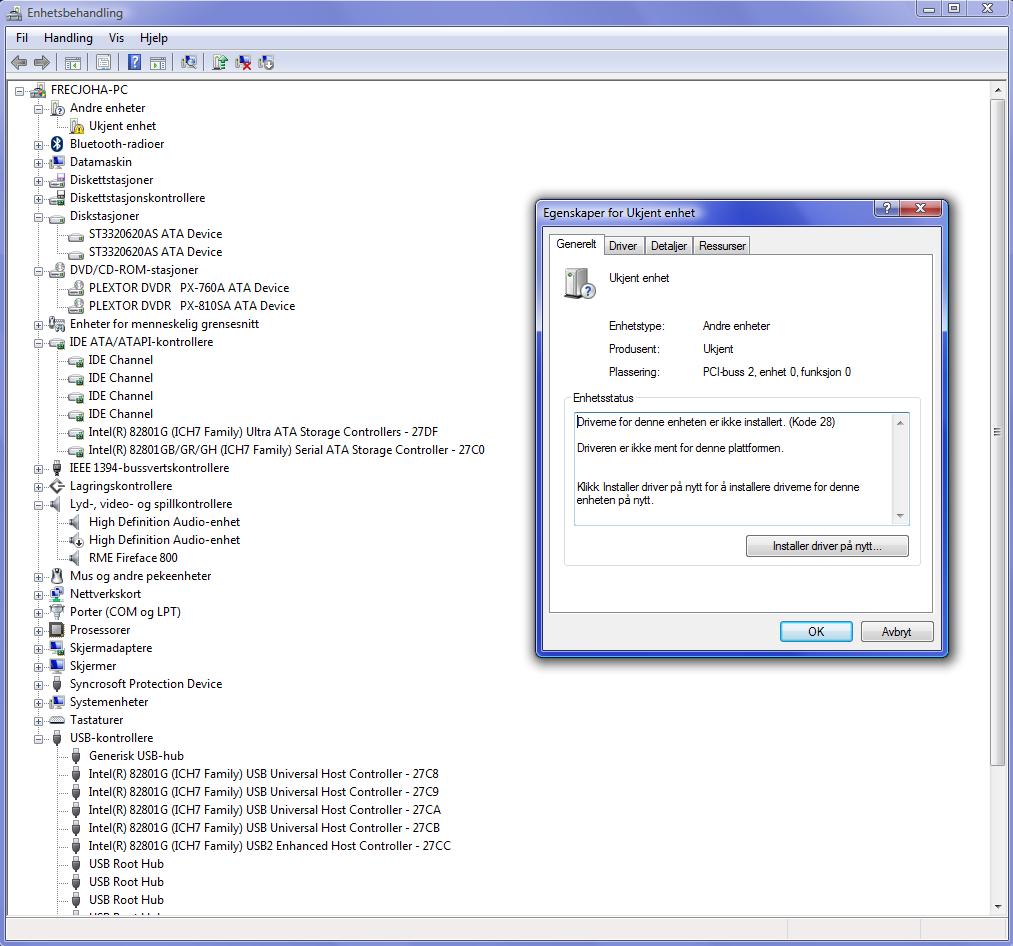Expand the Nettverkskort category
This screenshot has height=946, width=1013.
coord(38,595)
